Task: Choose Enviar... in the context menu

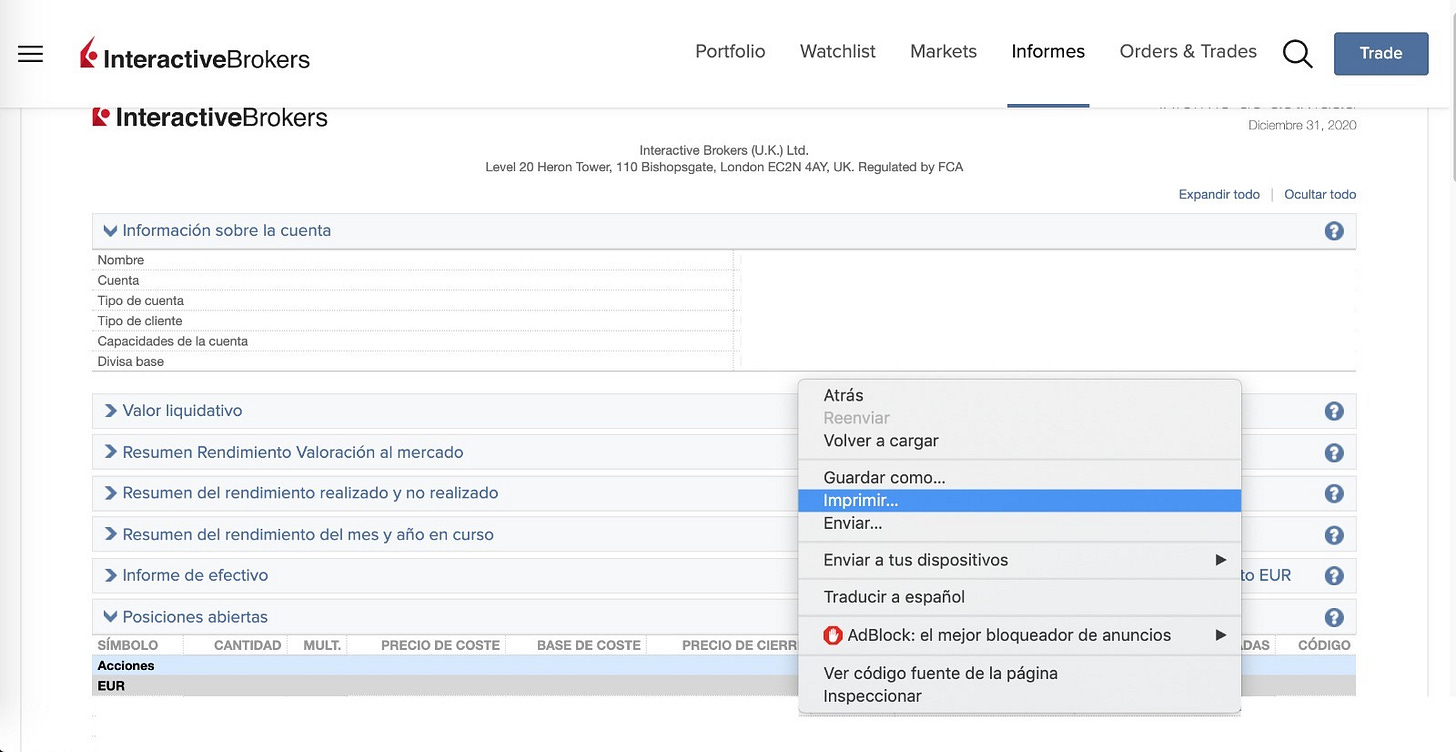Action: (x=1019, y=523)
